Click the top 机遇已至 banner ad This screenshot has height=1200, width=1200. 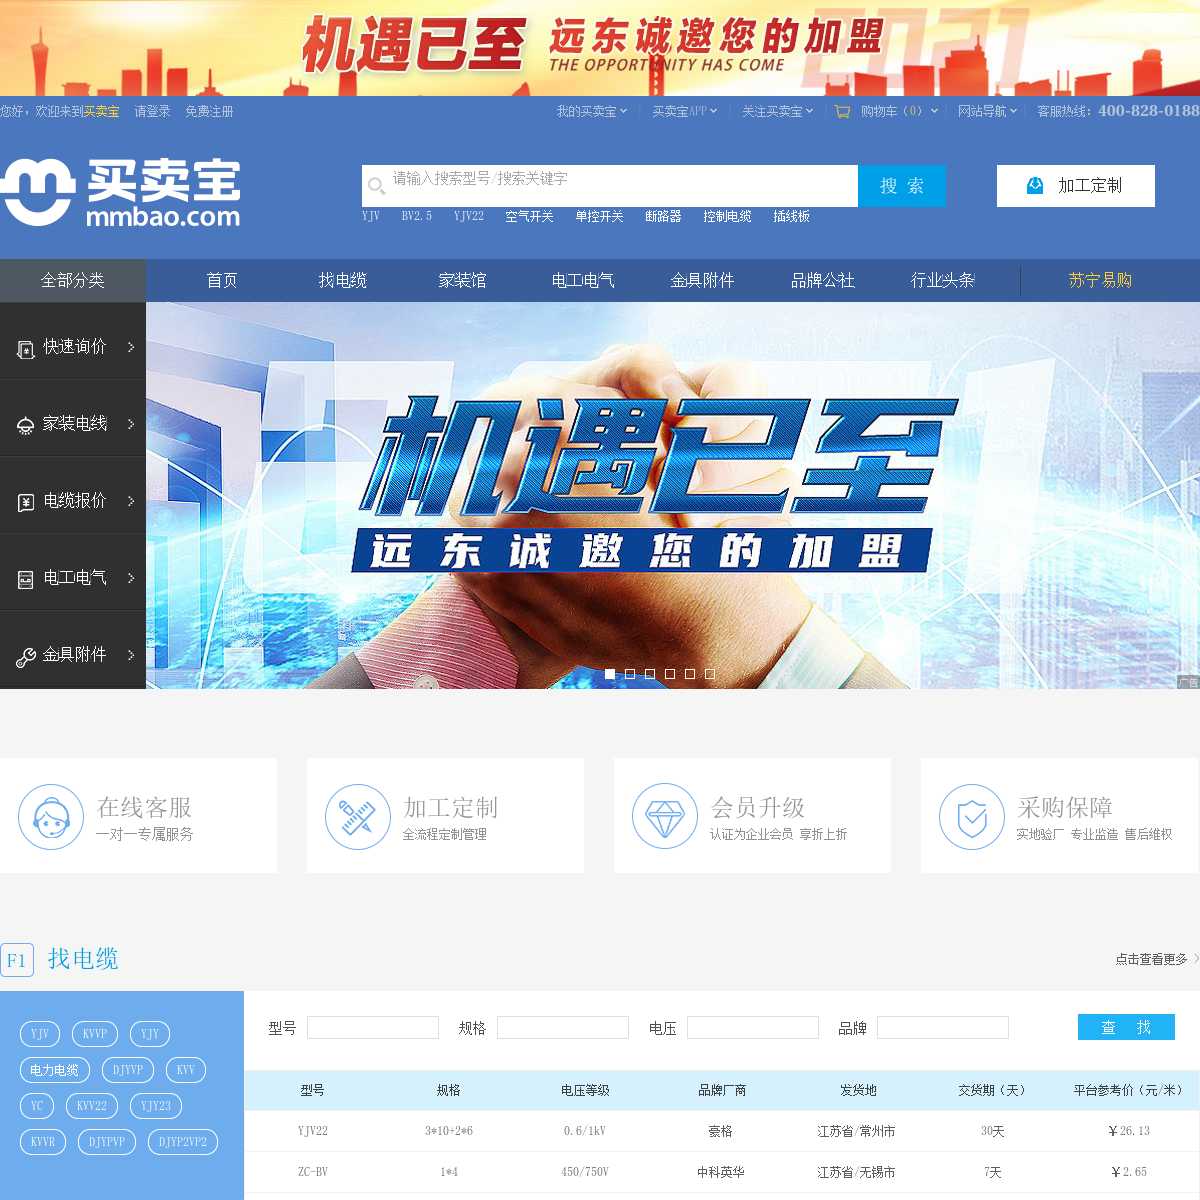pyautogui.click(x=600, y=48)
